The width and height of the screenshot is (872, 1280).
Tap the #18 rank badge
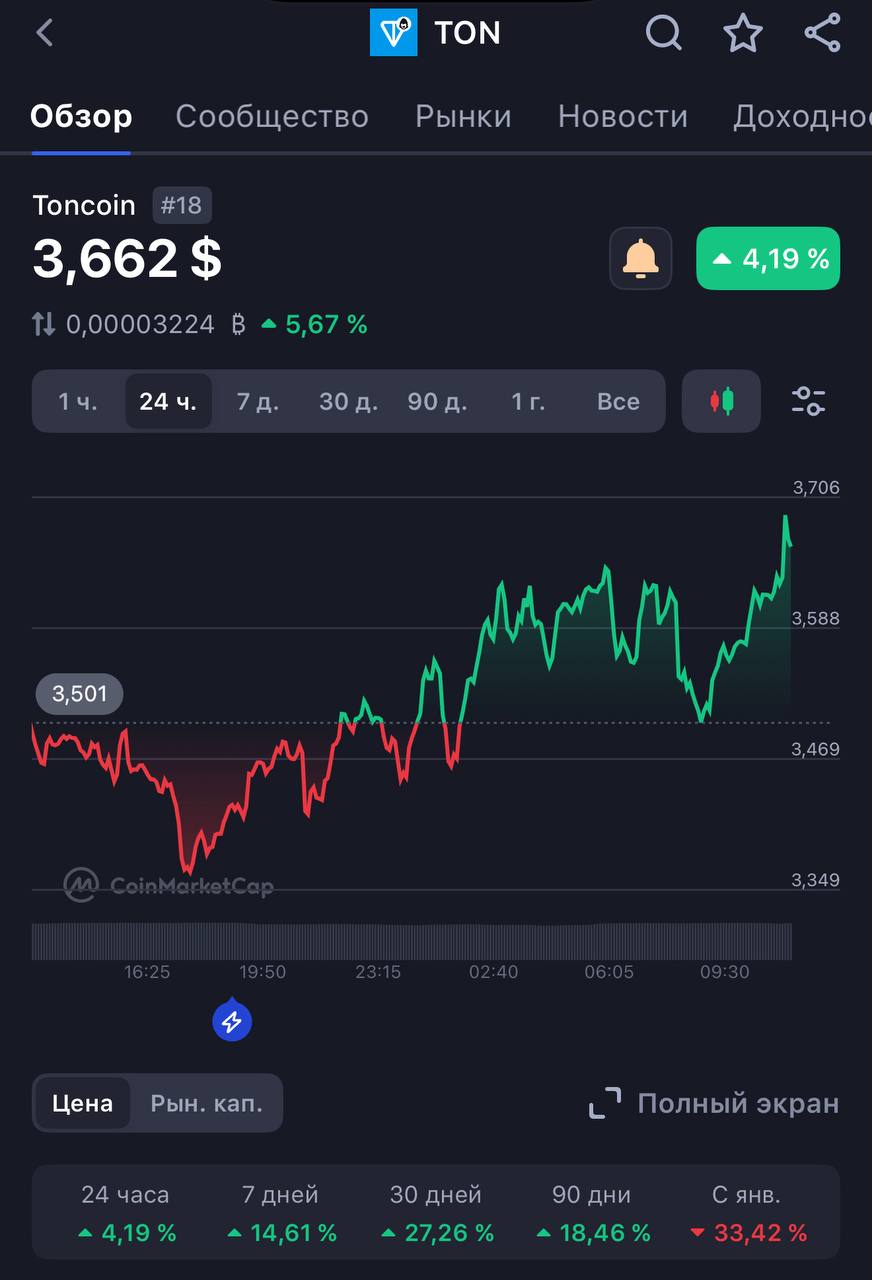[x=182, y=206]
